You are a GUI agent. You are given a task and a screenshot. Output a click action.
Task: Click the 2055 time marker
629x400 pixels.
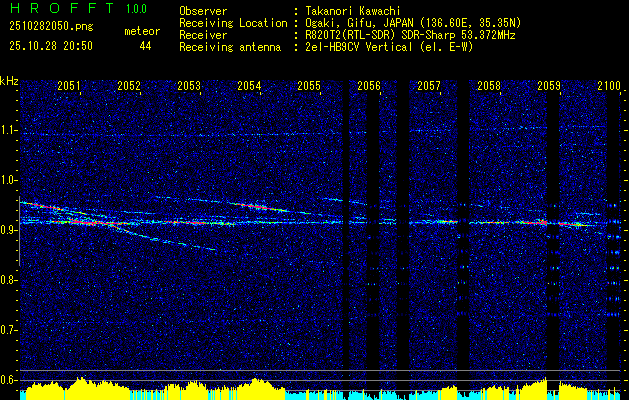pos(309,85)
